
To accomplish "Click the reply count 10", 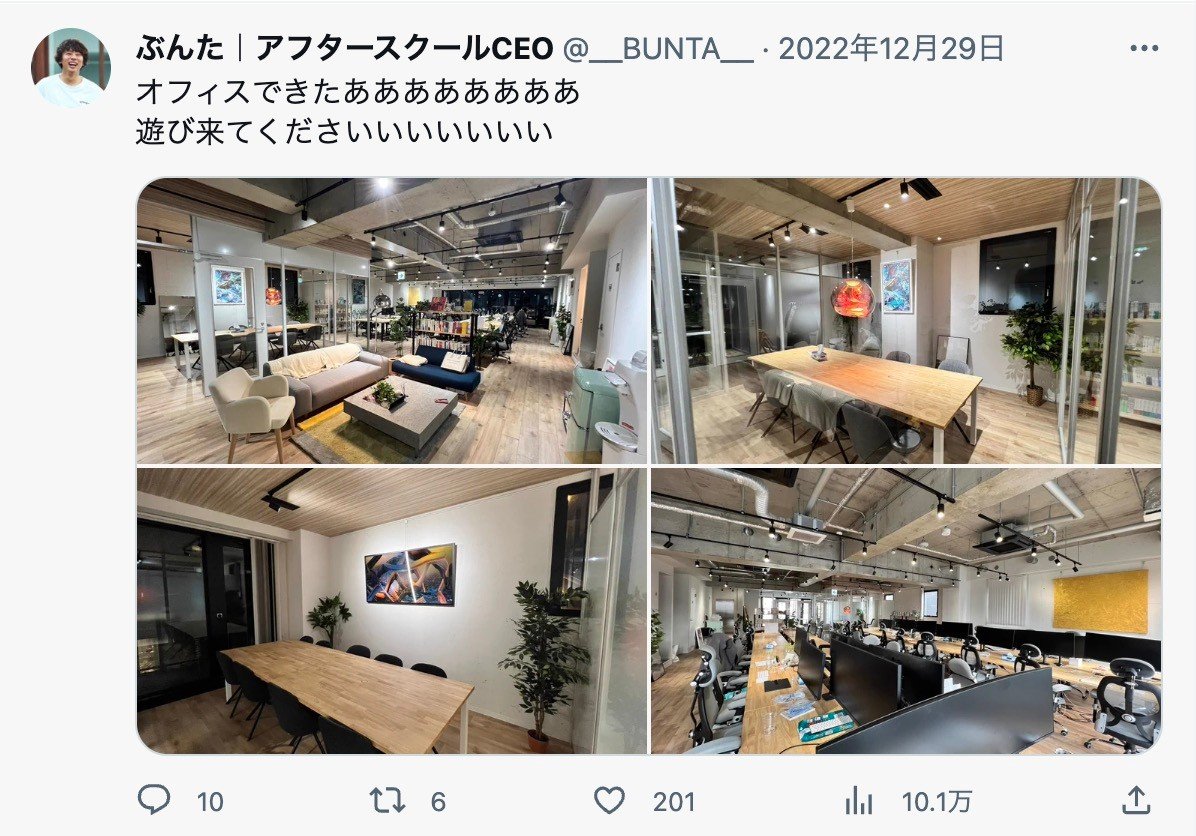I will tap(210, 802).
